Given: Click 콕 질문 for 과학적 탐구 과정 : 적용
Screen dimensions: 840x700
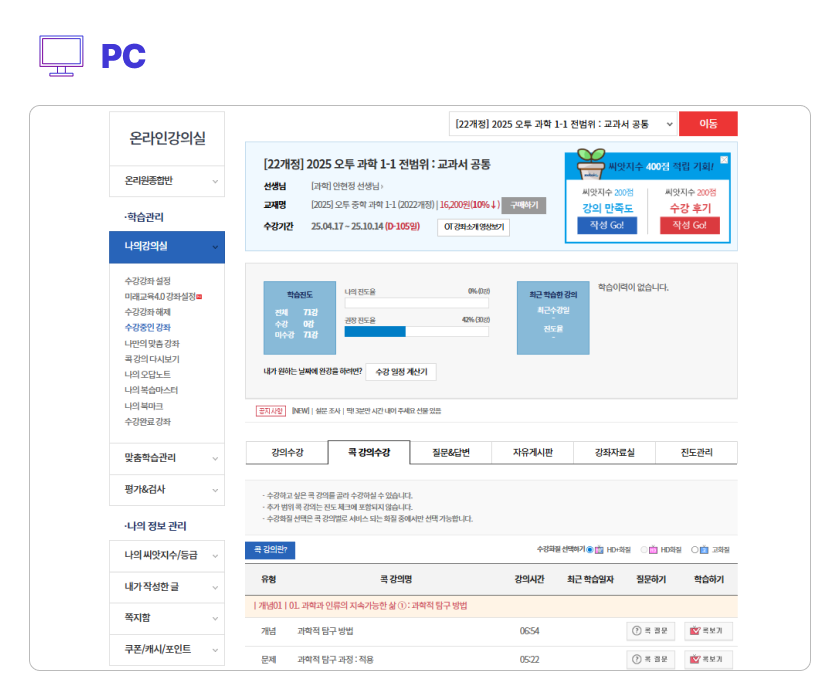Looking at the screenshot, I should click(x=651, y=659).
